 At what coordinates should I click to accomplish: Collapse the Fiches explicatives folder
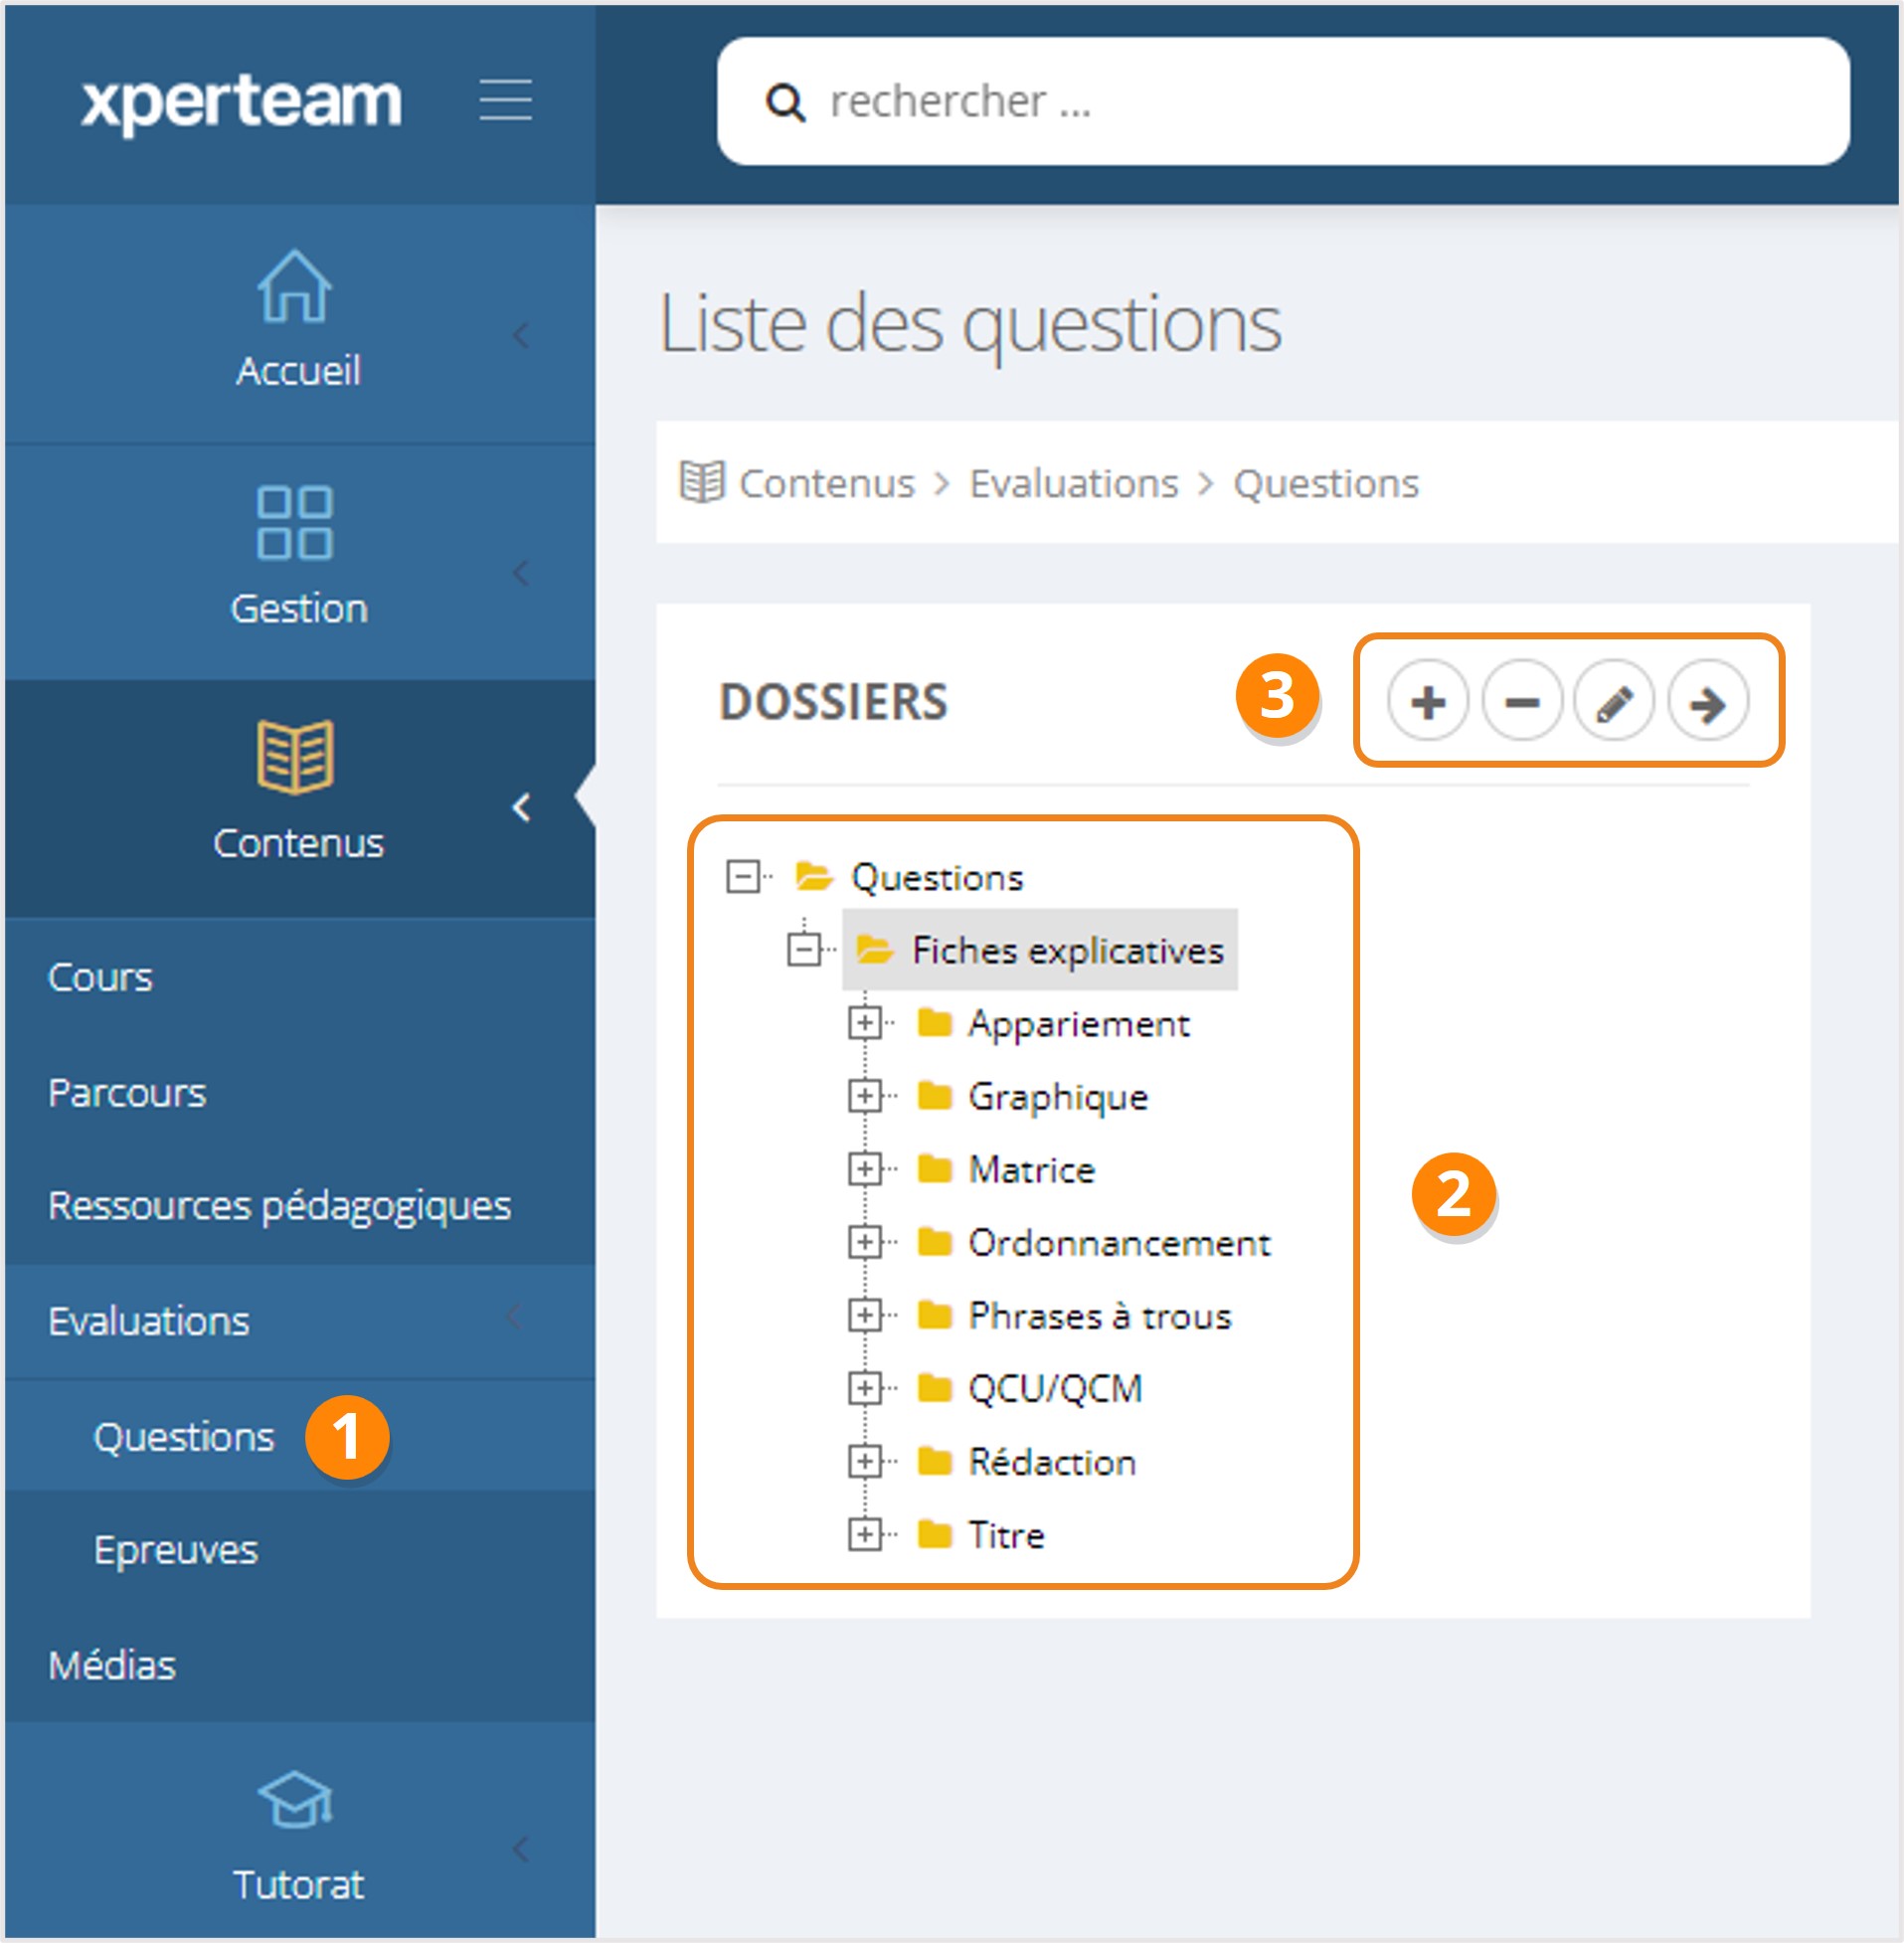coord(804,949)
